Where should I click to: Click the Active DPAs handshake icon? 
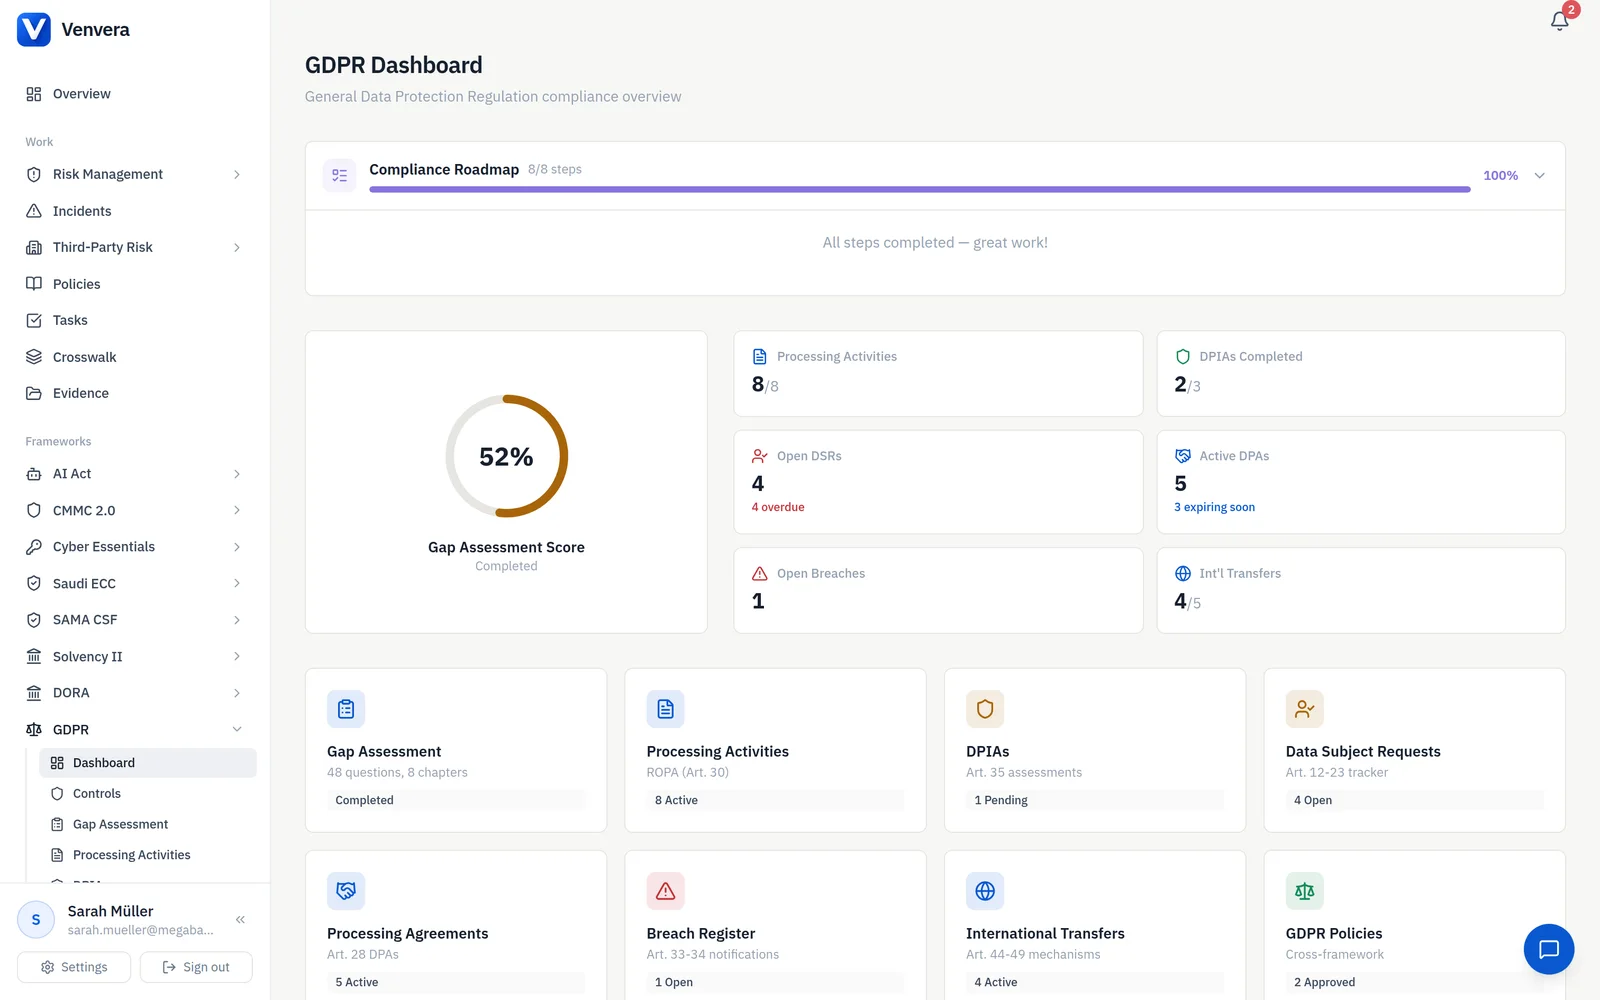click(1183, 456)
